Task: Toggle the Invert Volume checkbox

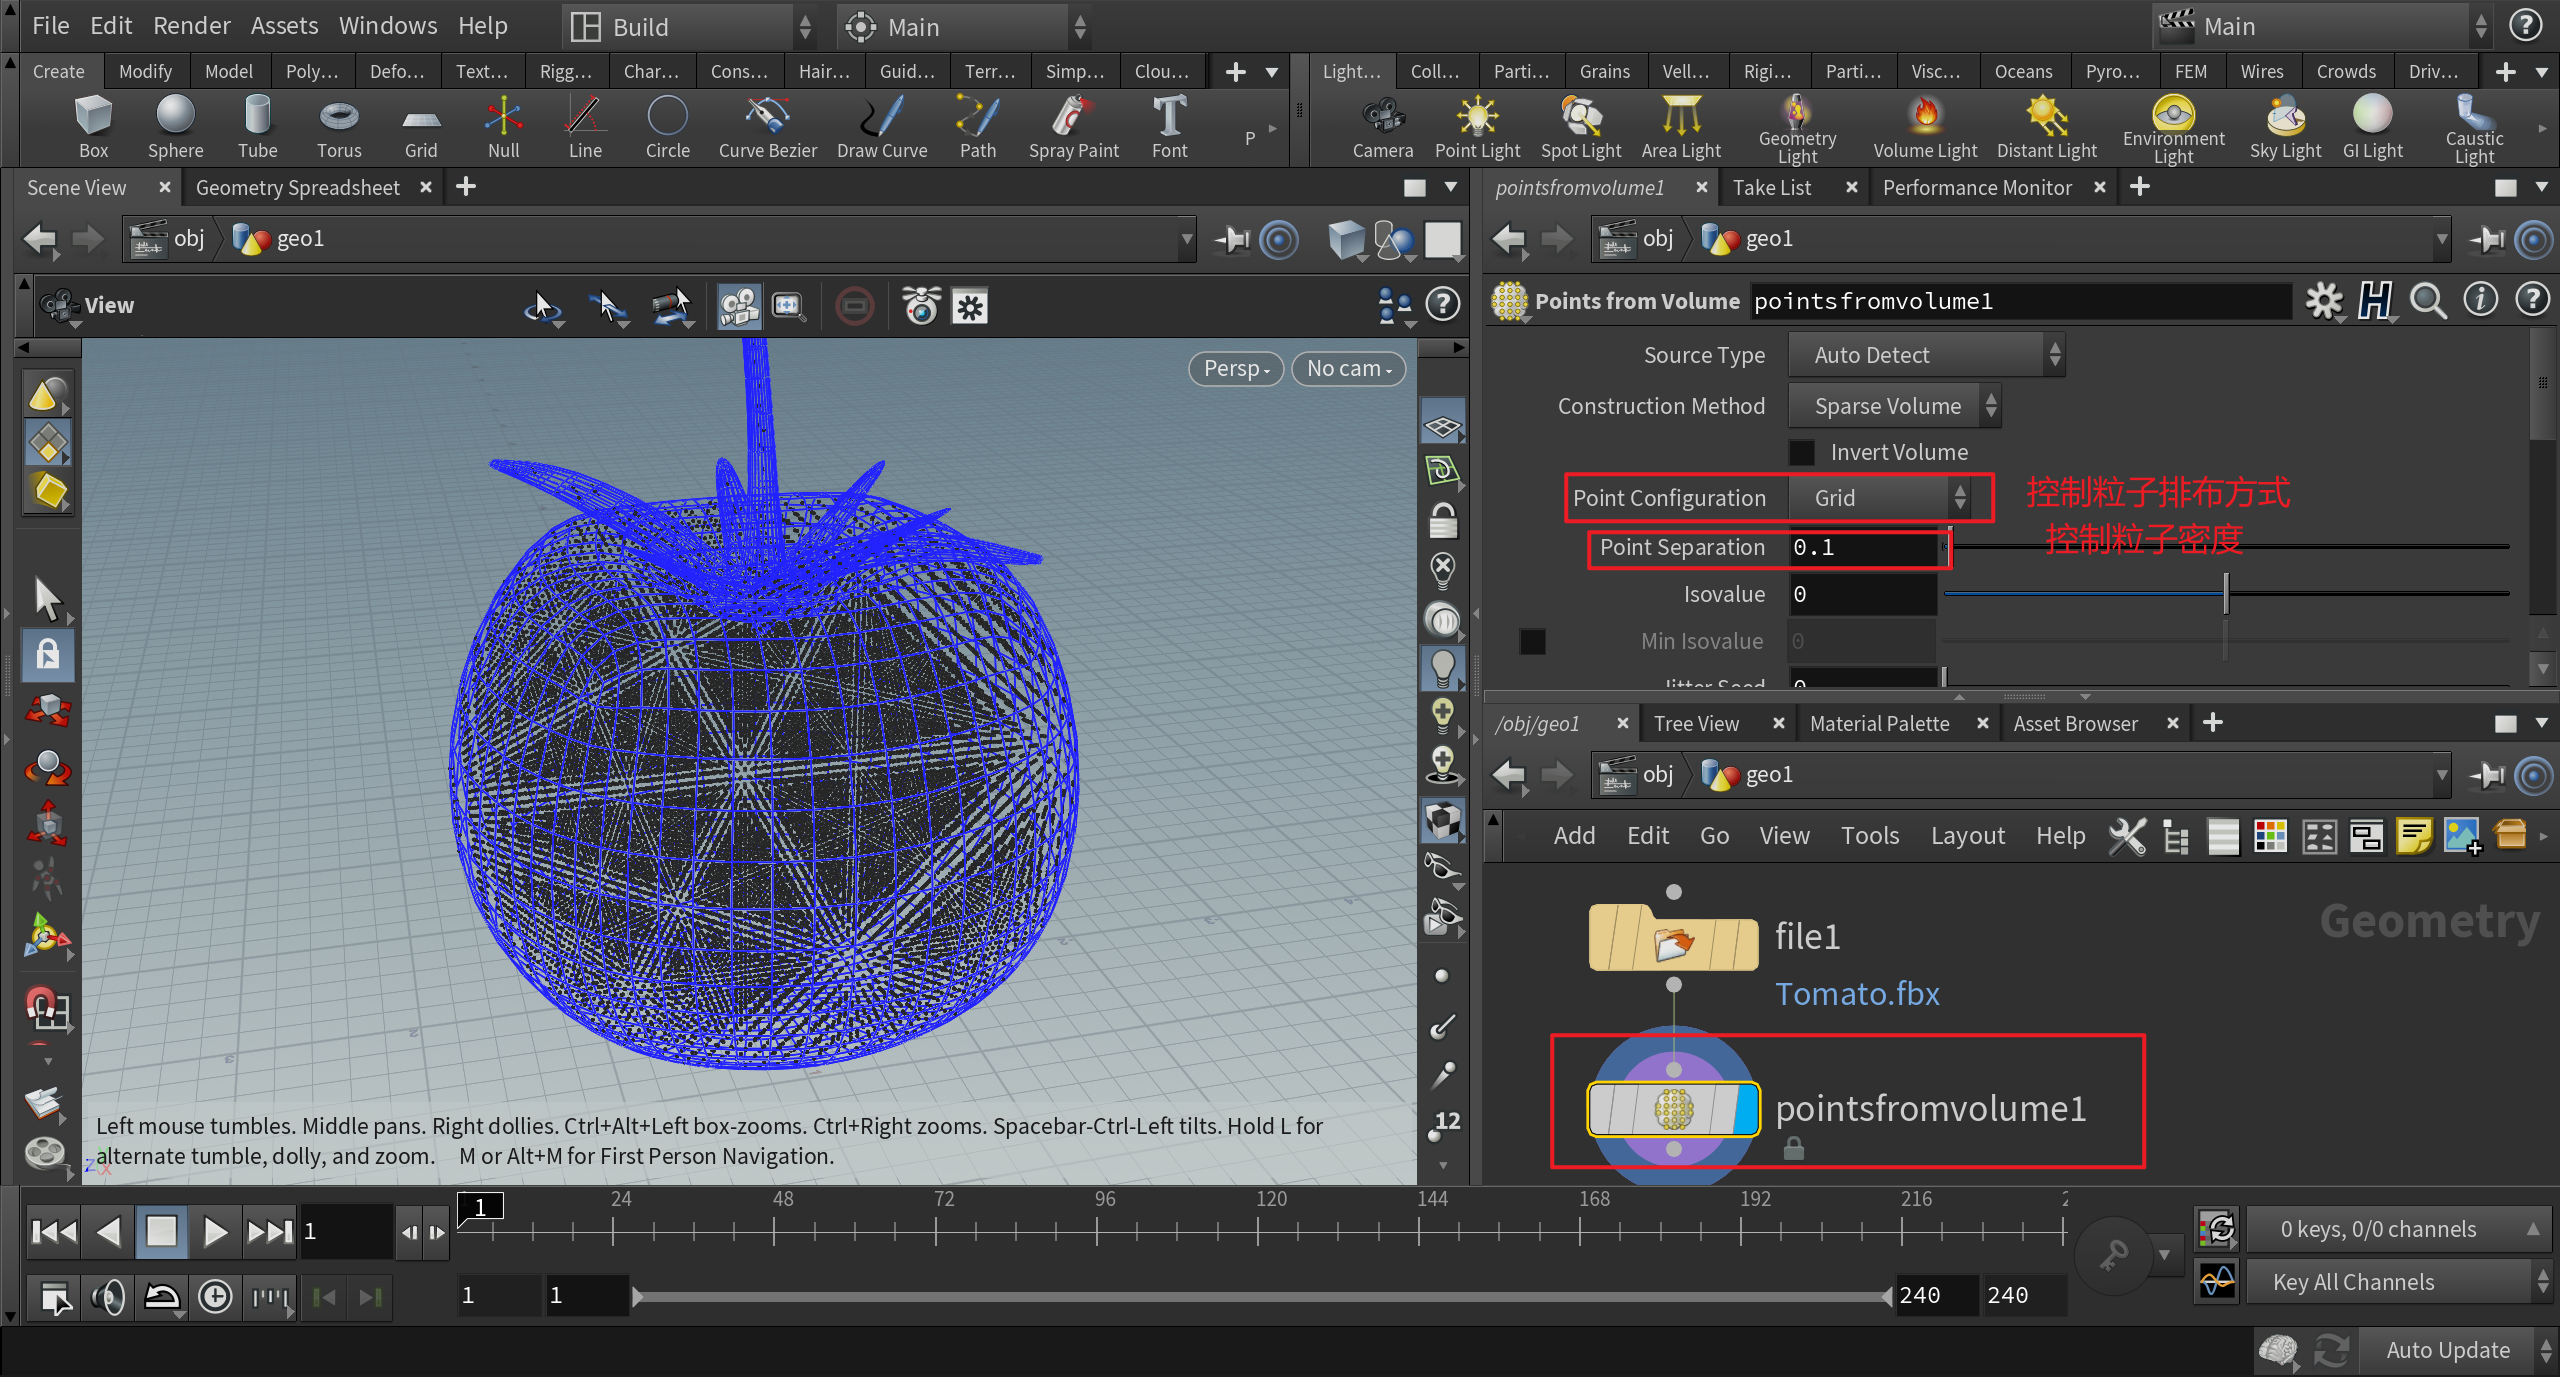Action: point(1802,451)
